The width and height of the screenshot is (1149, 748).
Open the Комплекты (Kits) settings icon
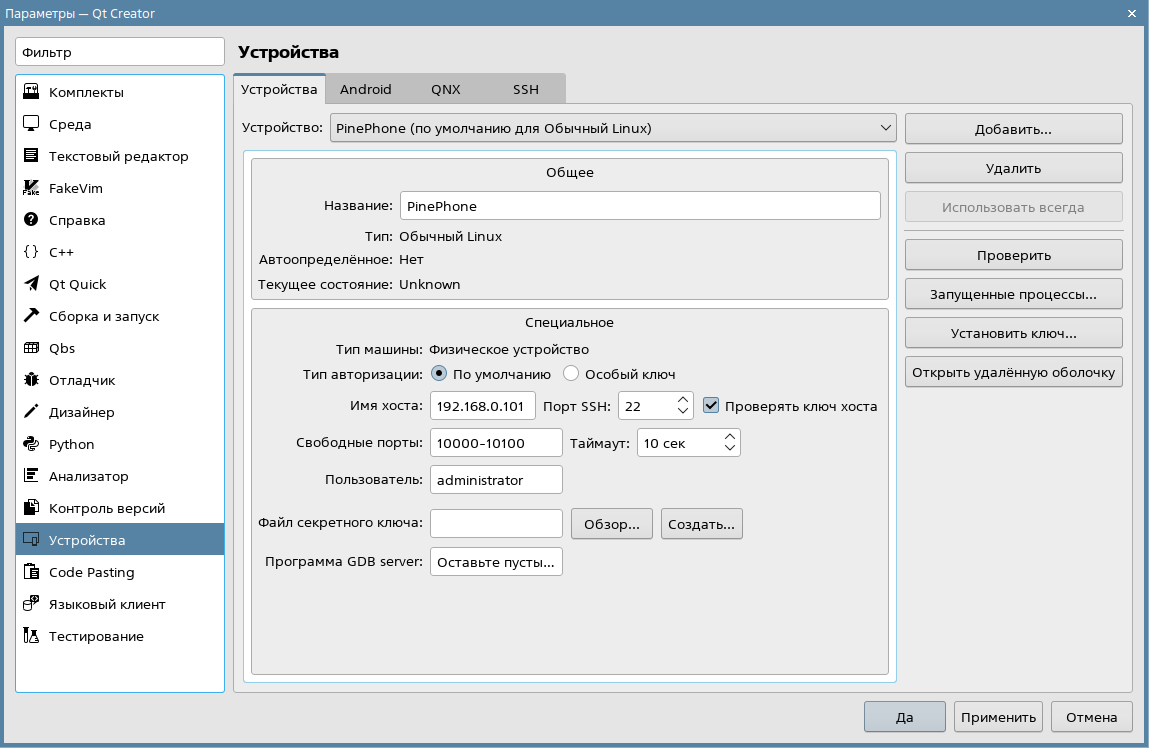tap(31, 92)
